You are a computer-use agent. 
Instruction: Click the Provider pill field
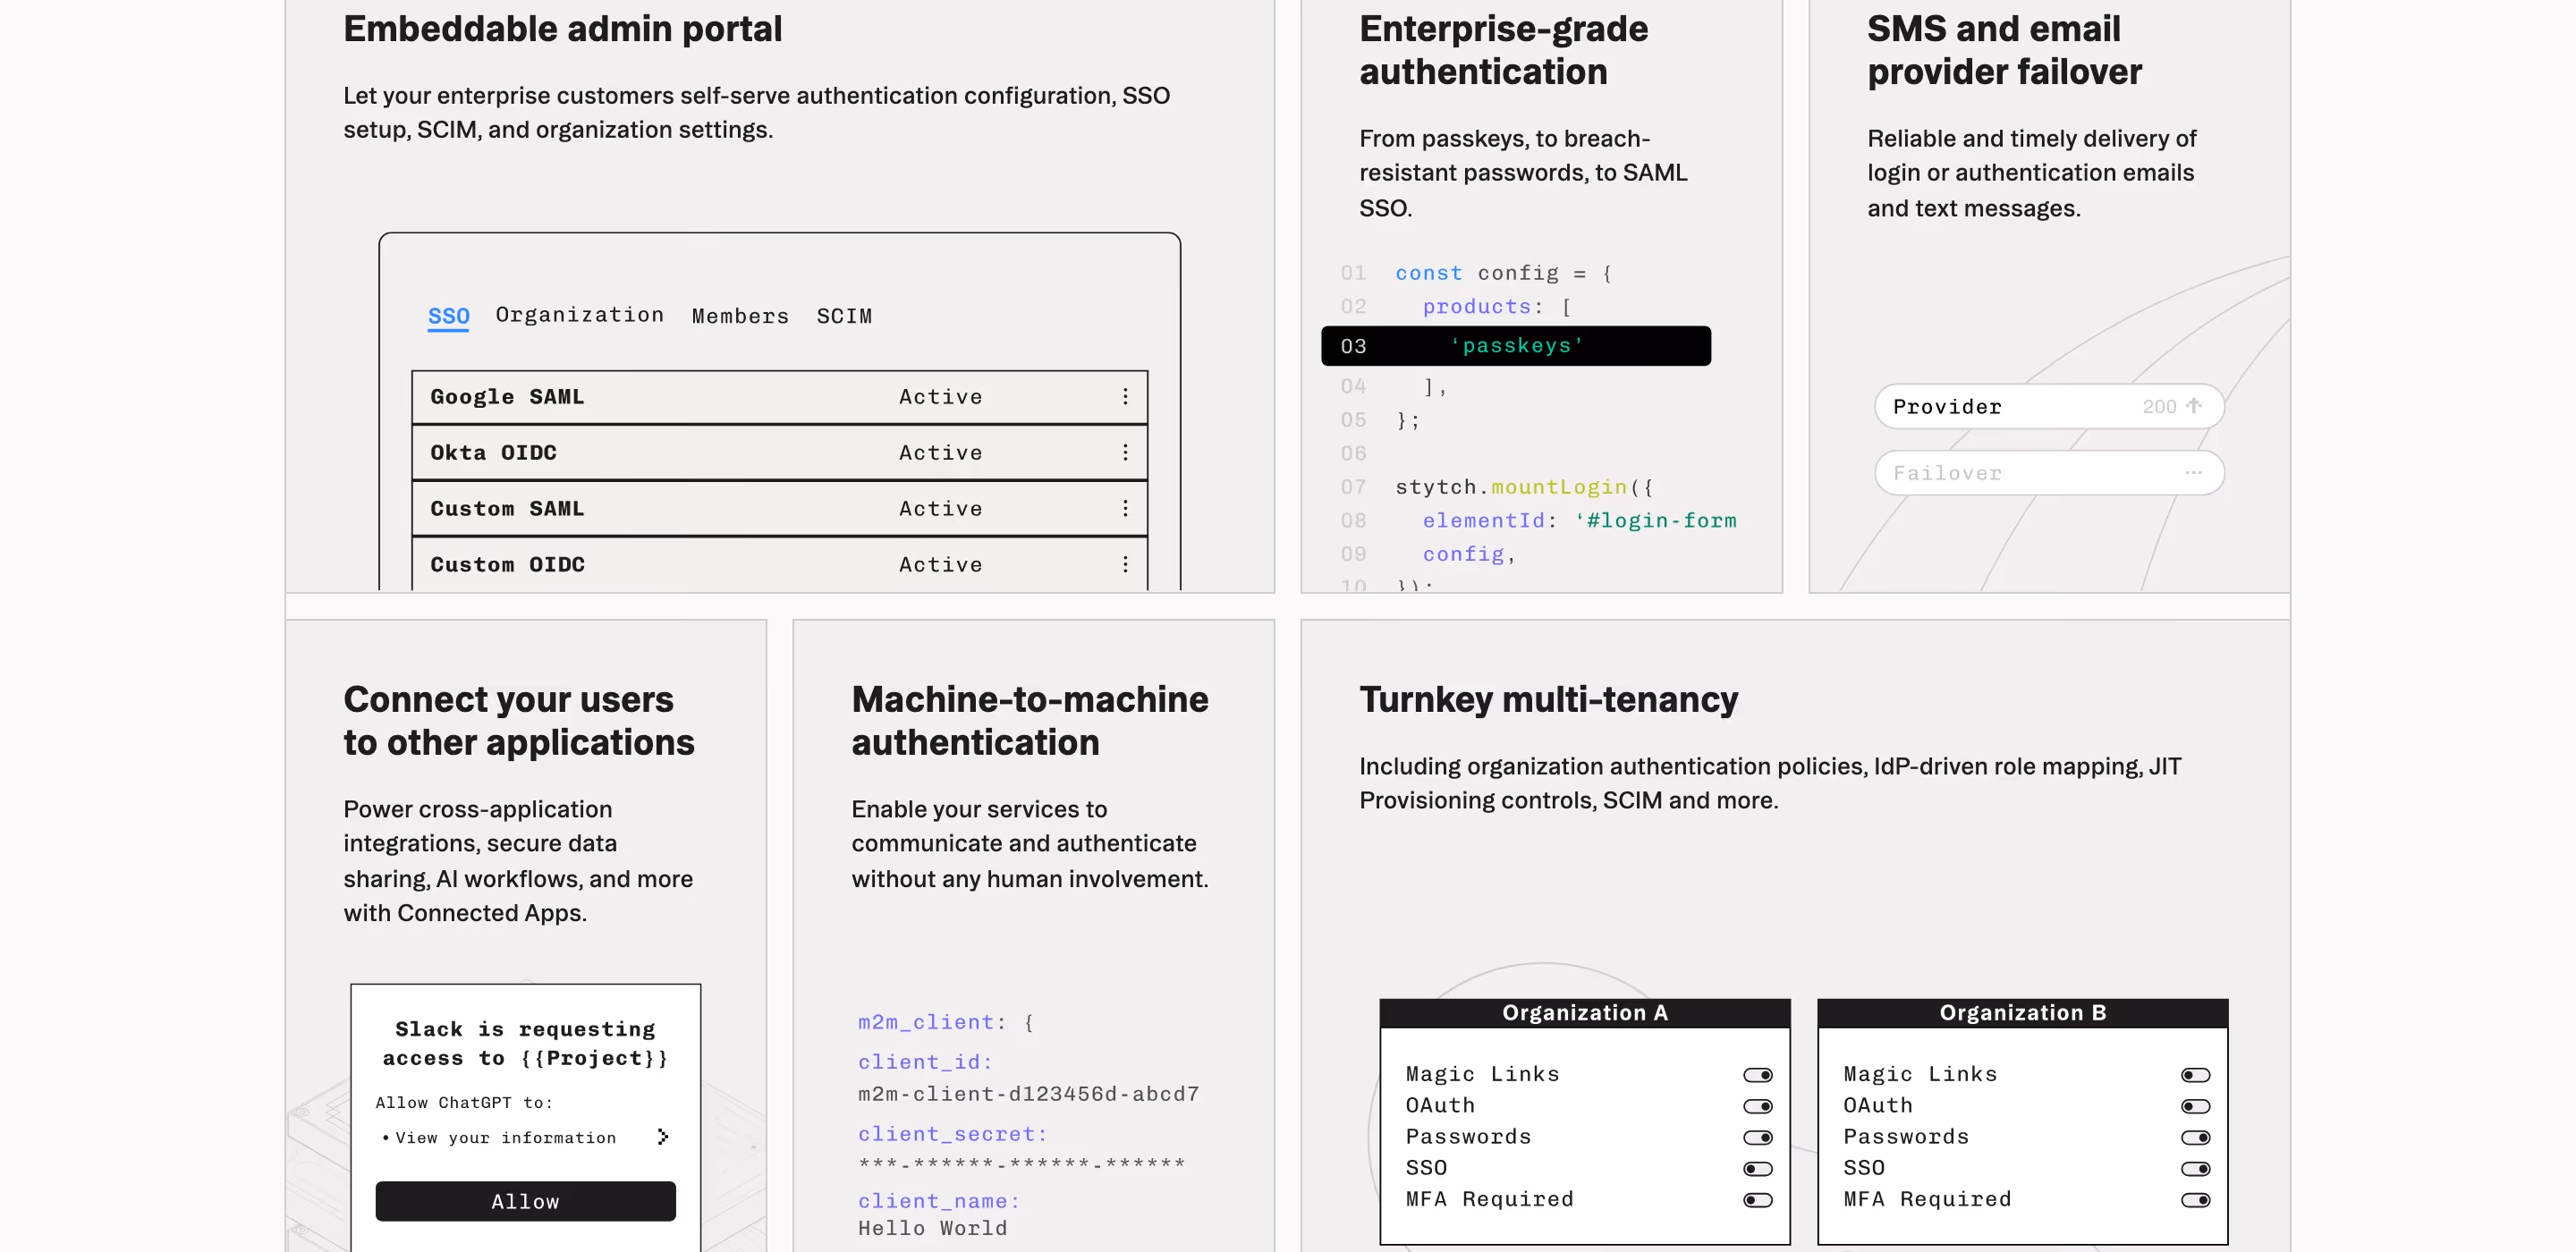[x=2049, y=406]
